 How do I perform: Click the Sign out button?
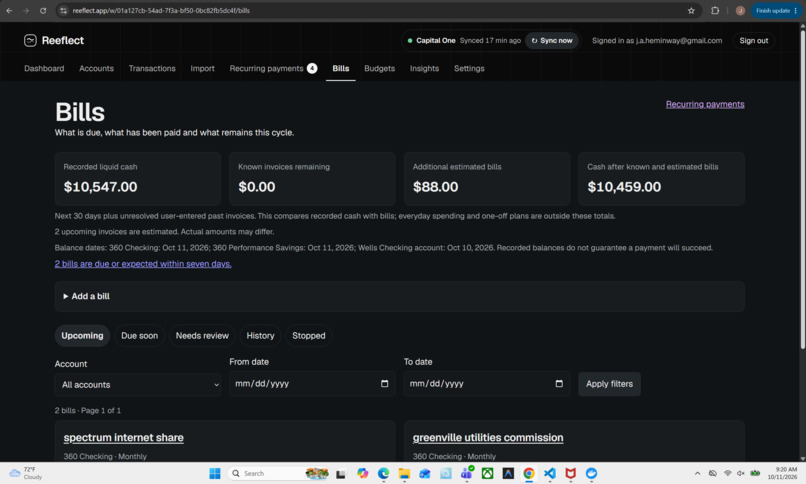point(754,41)
